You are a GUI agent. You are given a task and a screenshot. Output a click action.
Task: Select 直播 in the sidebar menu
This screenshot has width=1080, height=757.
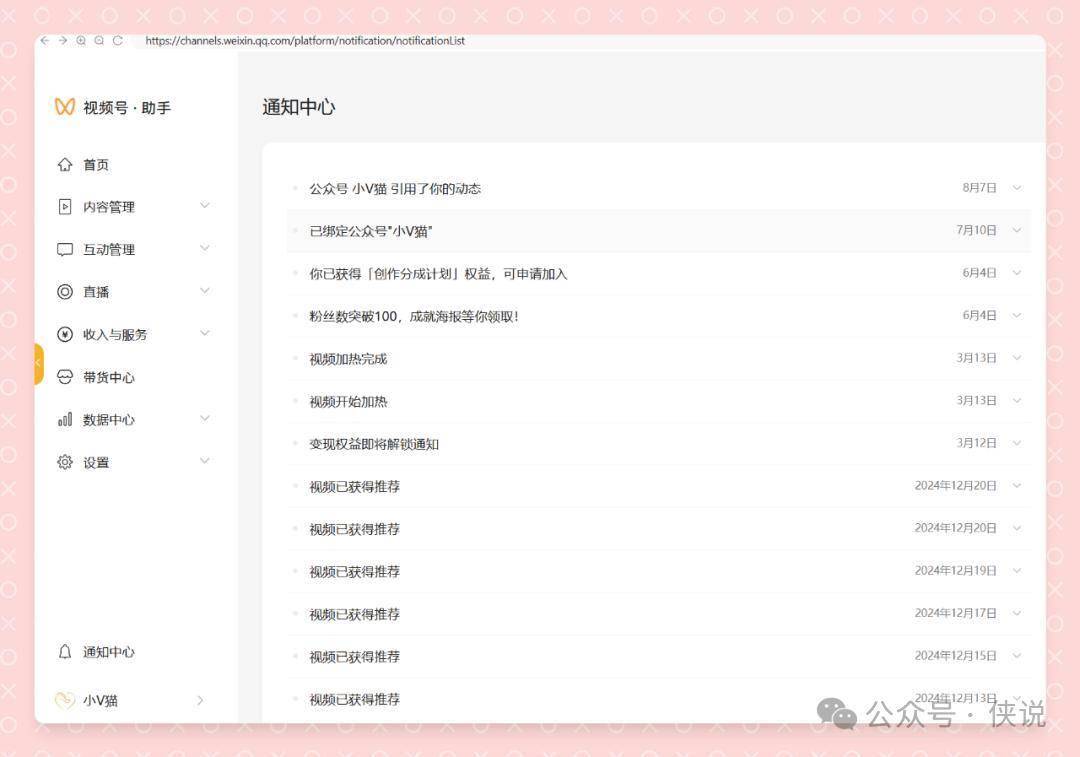tap(97, 292)
